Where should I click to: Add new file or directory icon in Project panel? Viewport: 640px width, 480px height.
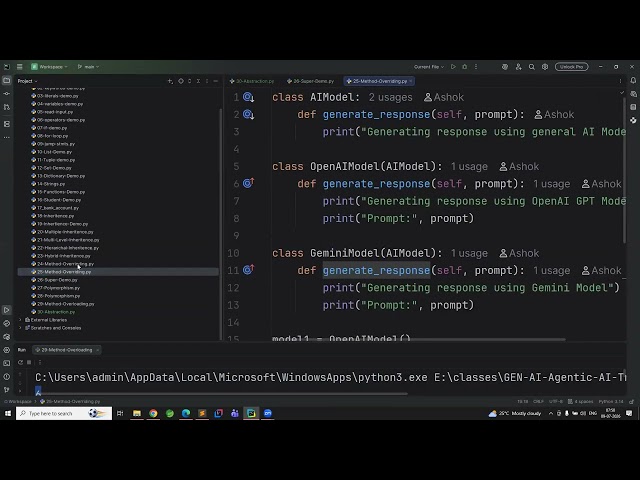[x=170, y=81]
